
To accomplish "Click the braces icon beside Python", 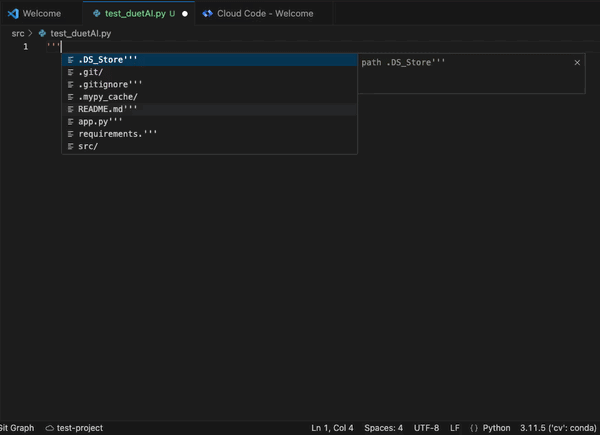I will pos(474,428).
